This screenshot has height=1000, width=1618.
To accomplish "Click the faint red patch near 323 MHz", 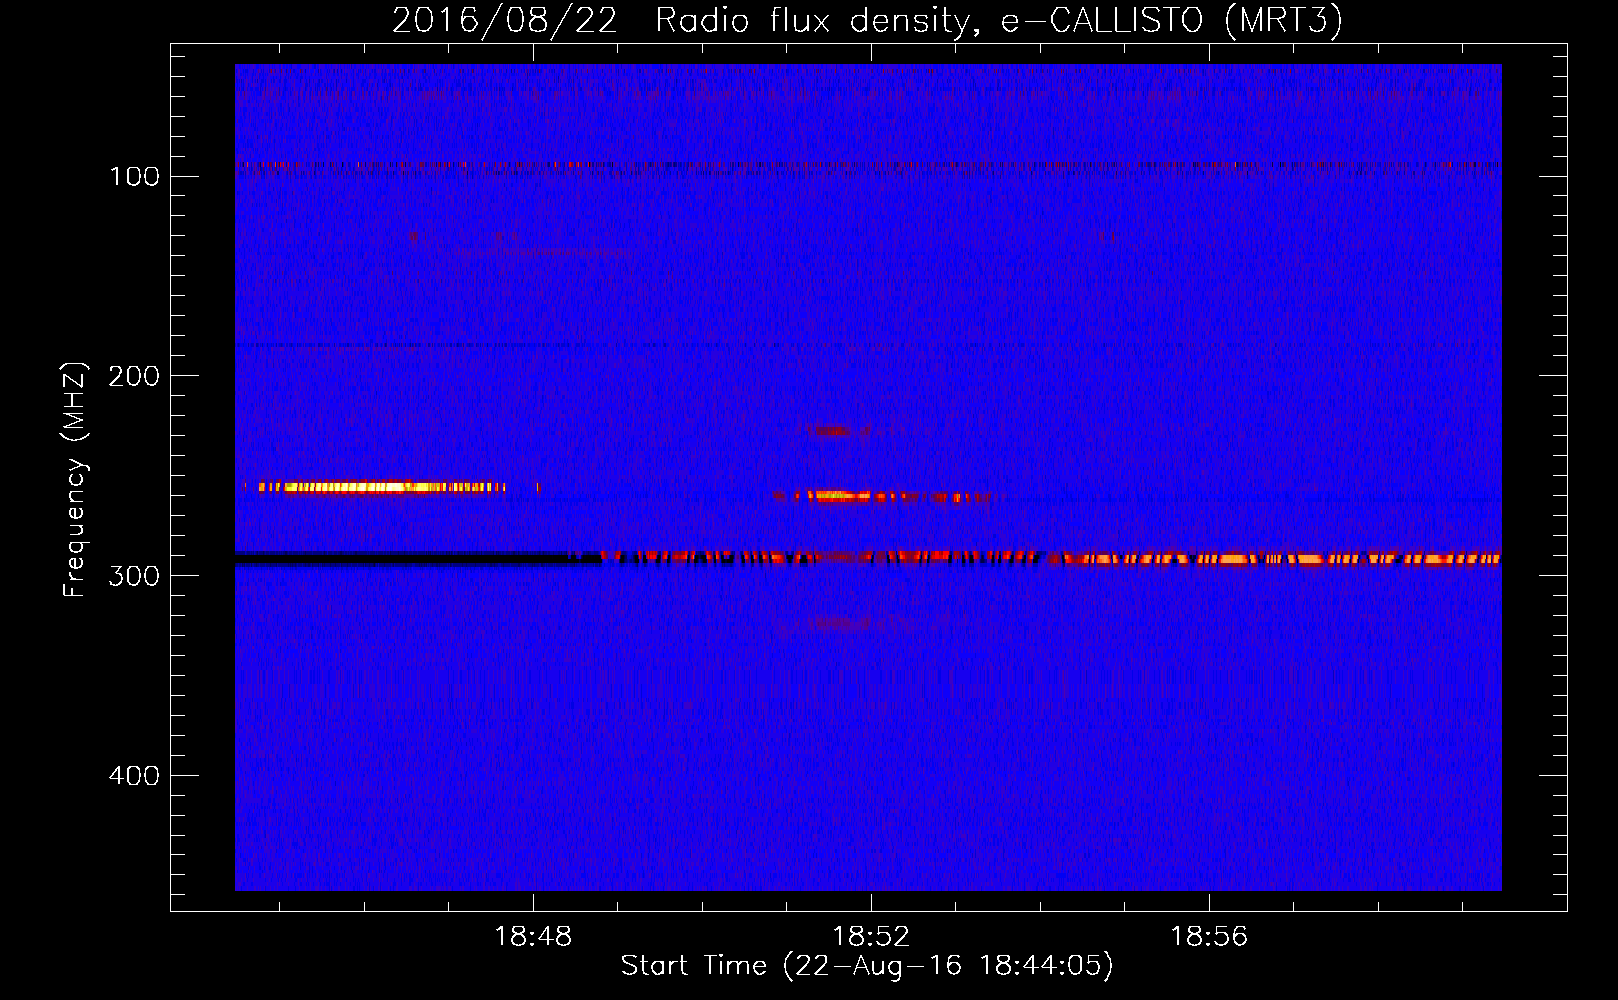I will click(838, 622).
